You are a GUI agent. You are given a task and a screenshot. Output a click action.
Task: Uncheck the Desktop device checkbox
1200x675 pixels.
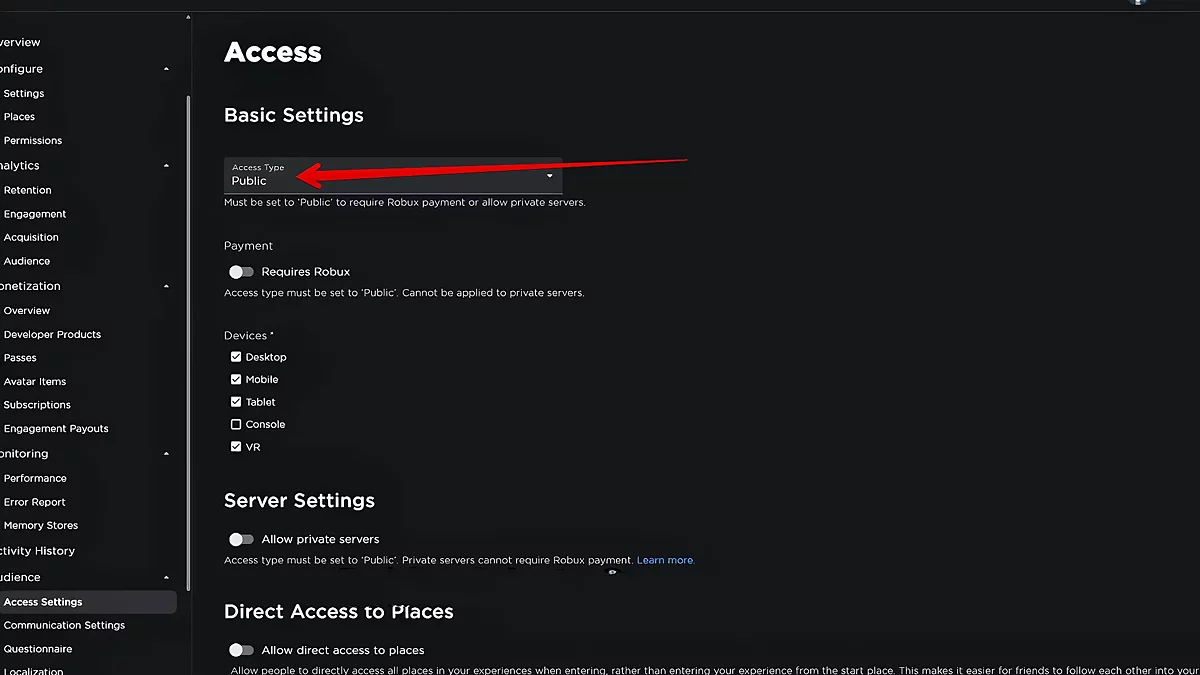[236, 357]
